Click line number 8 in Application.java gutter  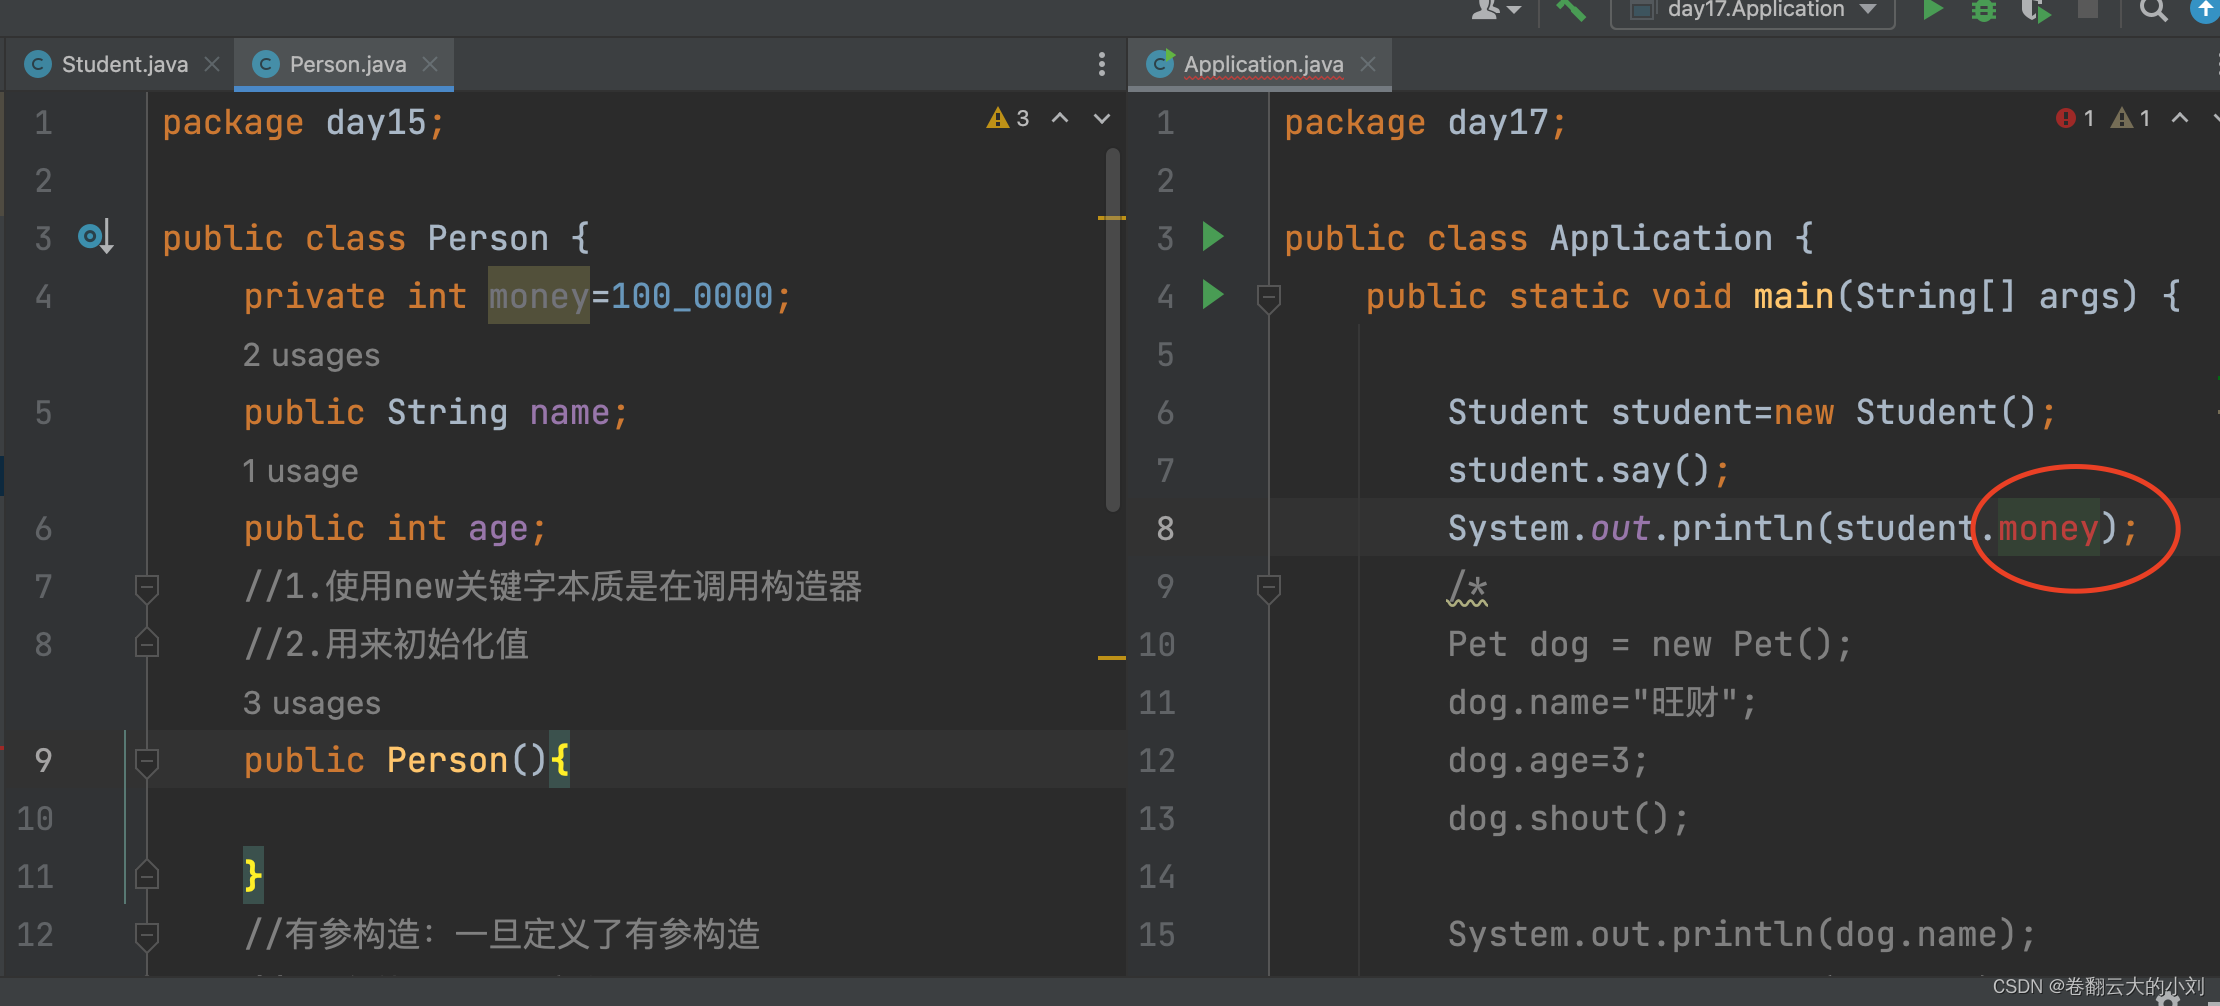pyautogui.click(x=1165, y=528)
